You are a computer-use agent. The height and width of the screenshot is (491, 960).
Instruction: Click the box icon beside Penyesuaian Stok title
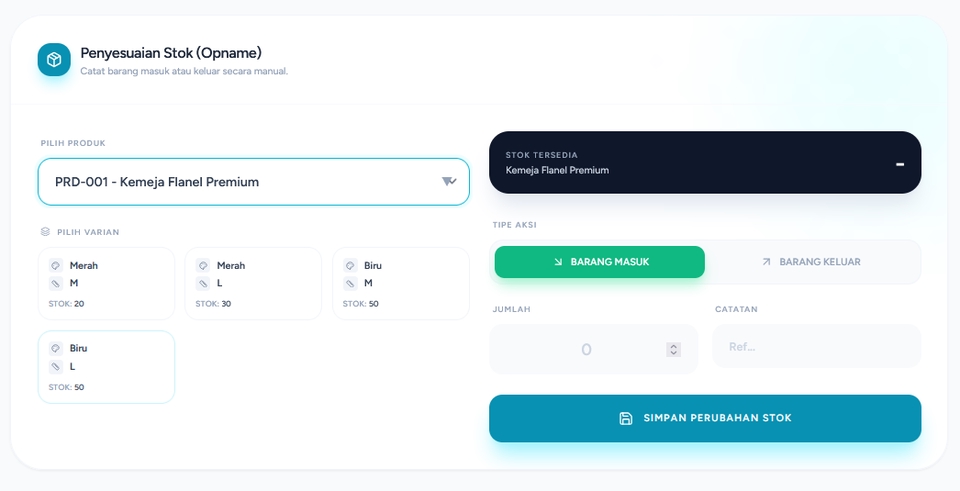coord(54,60)
